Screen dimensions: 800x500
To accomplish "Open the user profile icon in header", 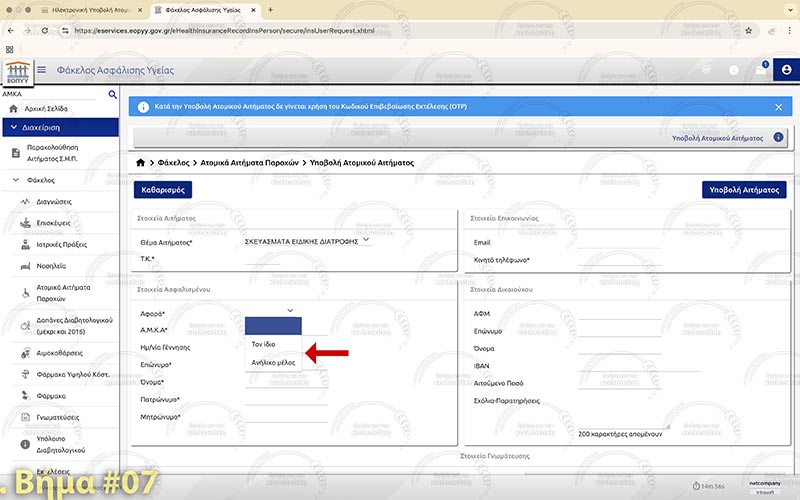I will click(787, 69).
